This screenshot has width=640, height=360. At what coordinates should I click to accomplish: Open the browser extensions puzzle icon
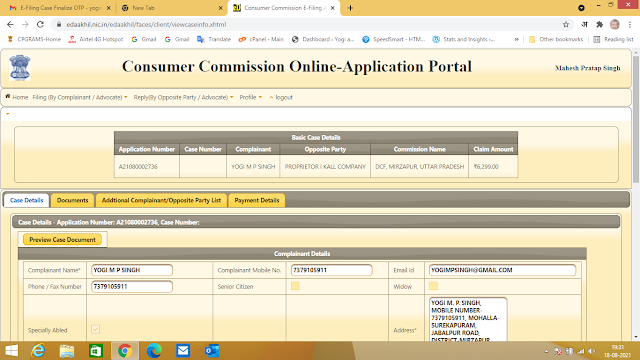599,24
